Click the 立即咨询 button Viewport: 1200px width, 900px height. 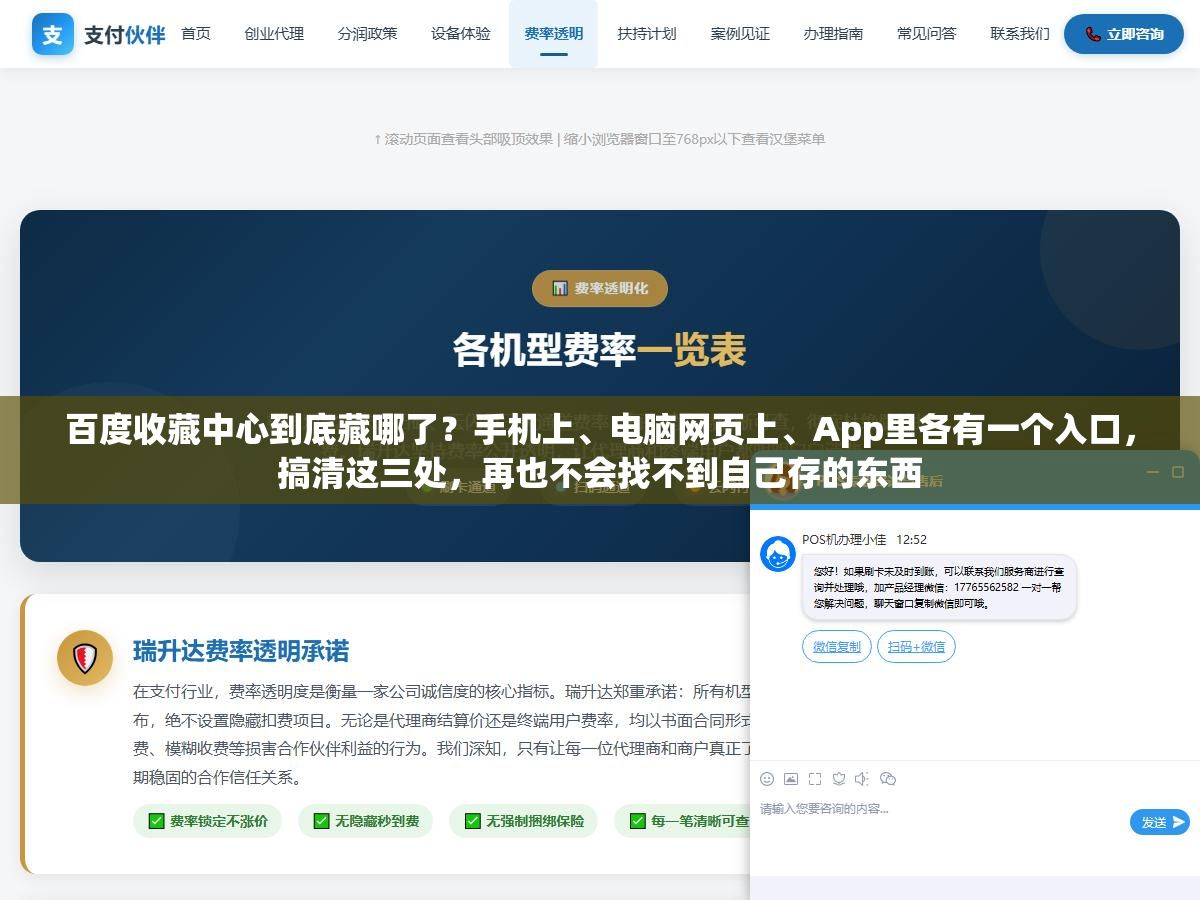pyautogui.click(x=1124, y=34)
